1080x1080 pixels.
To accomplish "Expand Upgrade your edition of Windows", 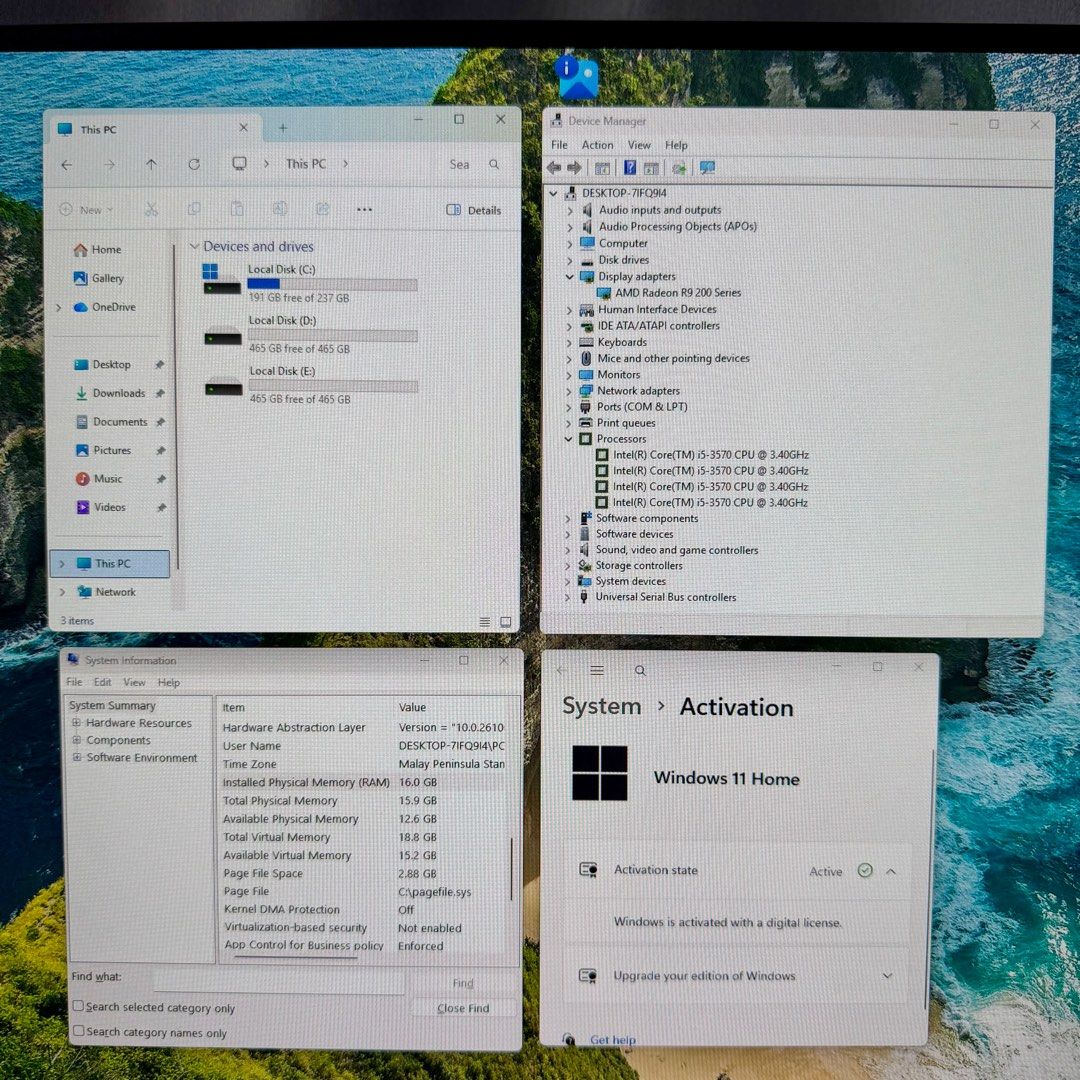I will coord(887,976).
